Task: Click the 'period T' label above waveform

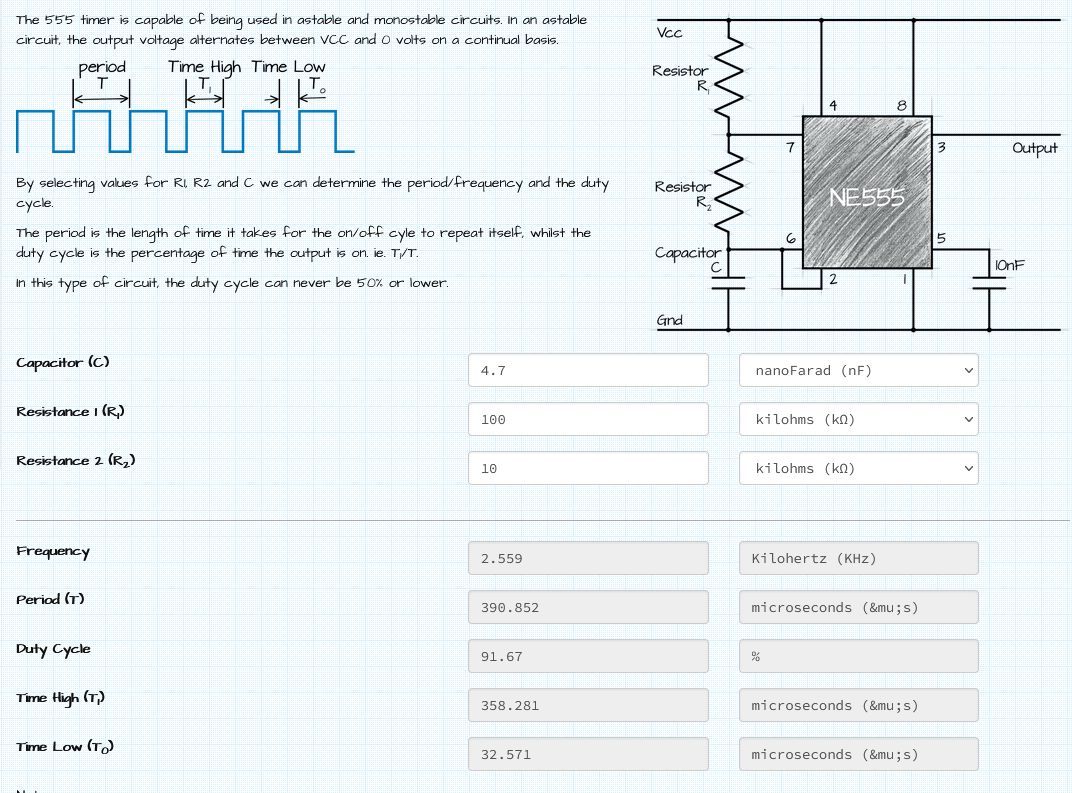Action: (102, 75)
